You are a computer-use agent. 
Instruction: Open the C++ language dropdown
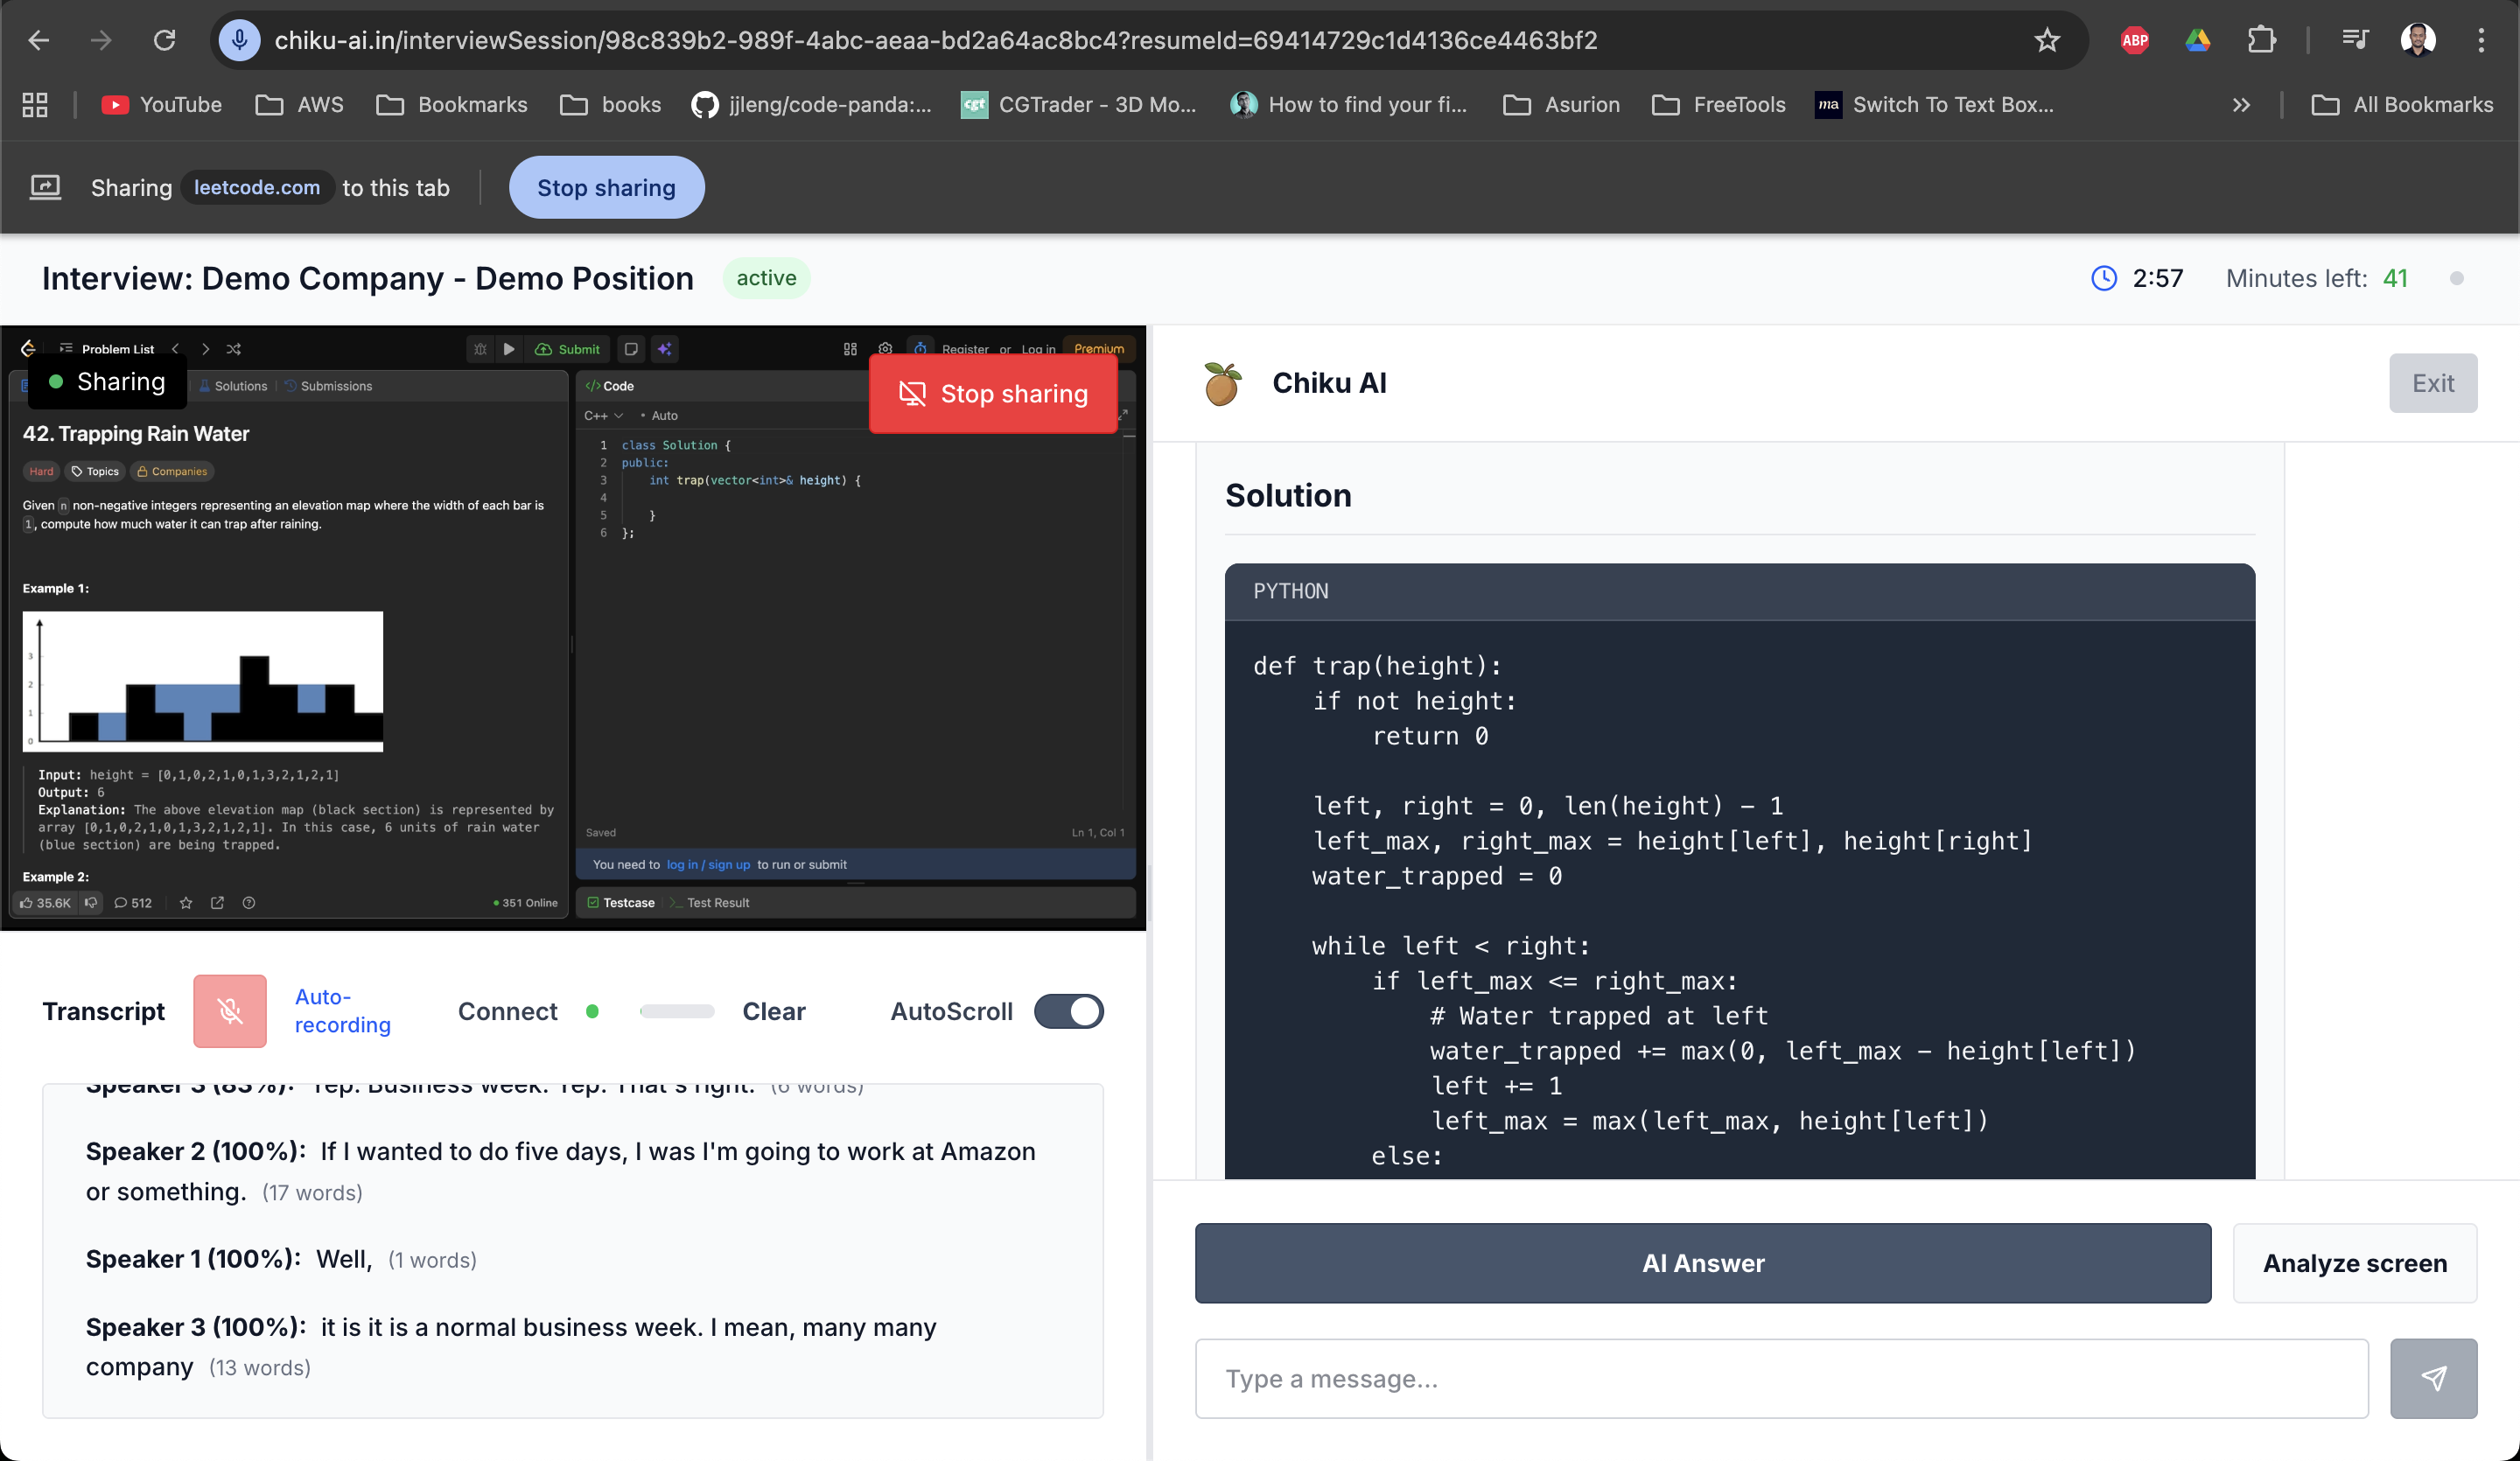tap(601, 415)
